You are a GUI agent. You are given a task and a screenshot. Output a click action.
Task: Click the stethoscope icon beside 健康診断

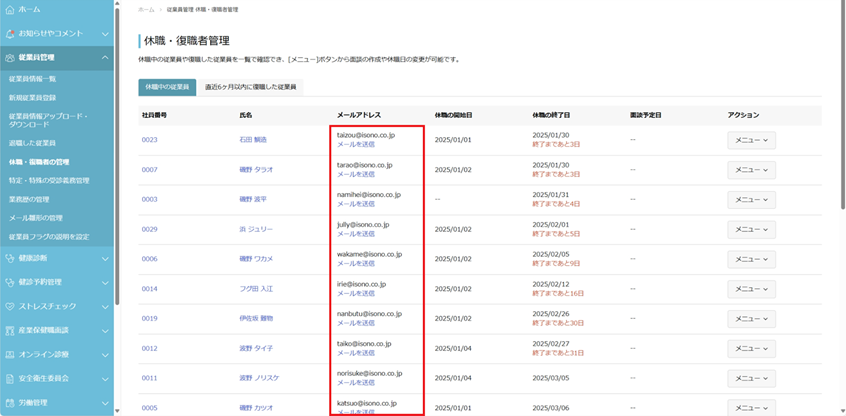pyautogui.click(x=9, y=258)
